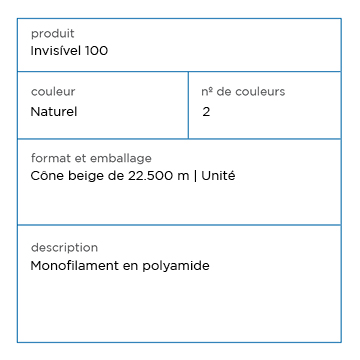The image size is (360, 360).
Task: Select the "Naturel" color value
Action: point(54,112)
